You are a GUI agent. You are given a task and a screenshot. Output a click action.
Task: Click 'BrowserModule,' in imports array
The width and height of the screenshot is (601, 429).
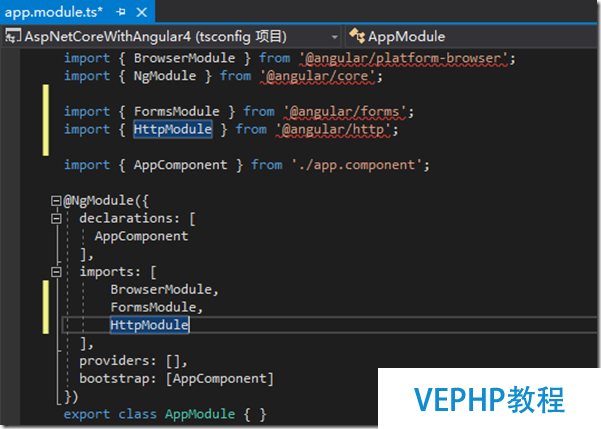point(164,289)
